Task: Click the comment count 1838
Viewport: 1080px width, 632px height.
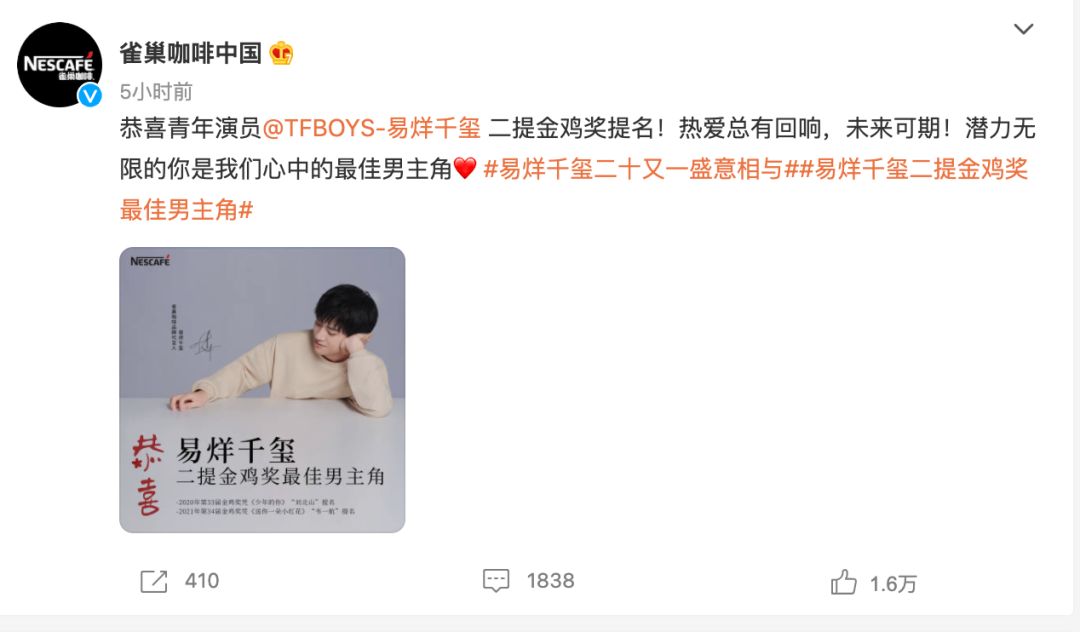Action: 550,581
